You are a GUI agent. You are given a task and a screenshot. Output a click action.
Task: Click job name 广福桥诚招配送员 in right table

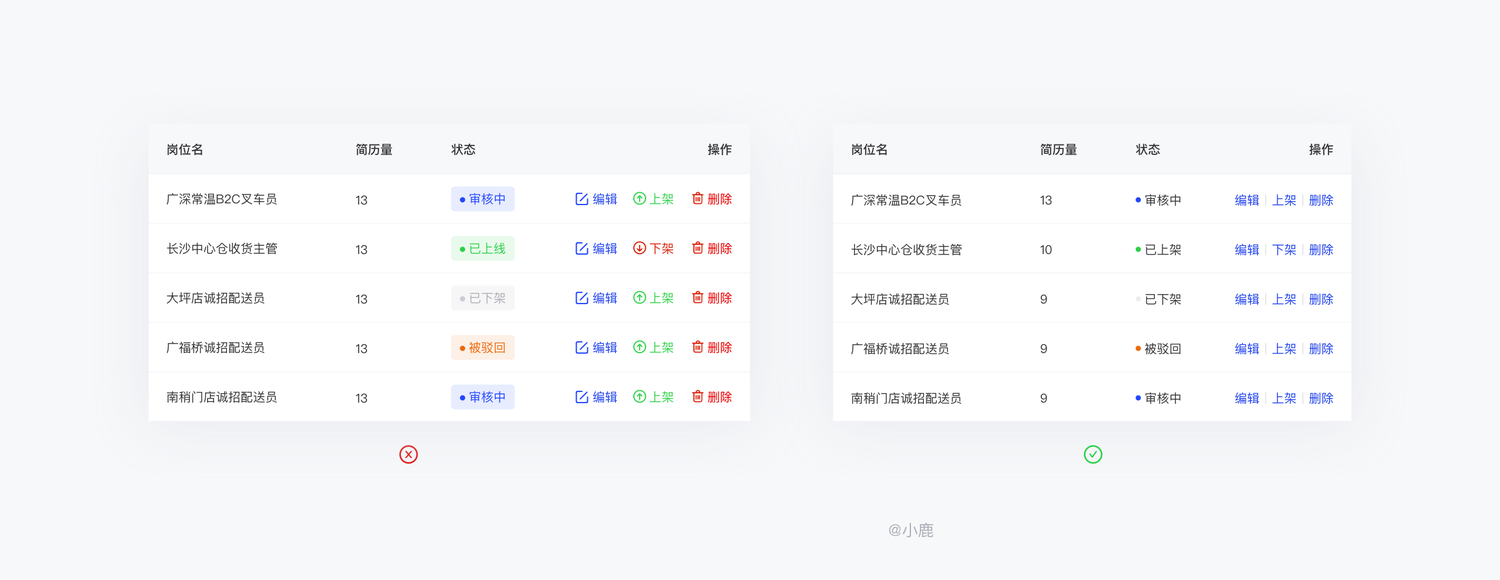[x=900, y=349]
